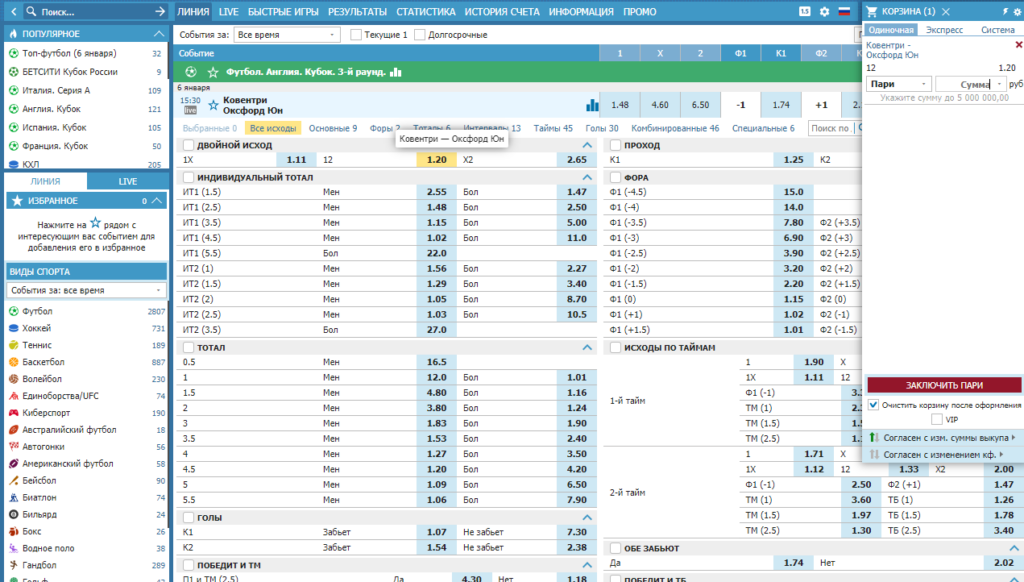Add Ковентри match to favorites star

click(213, 105)
